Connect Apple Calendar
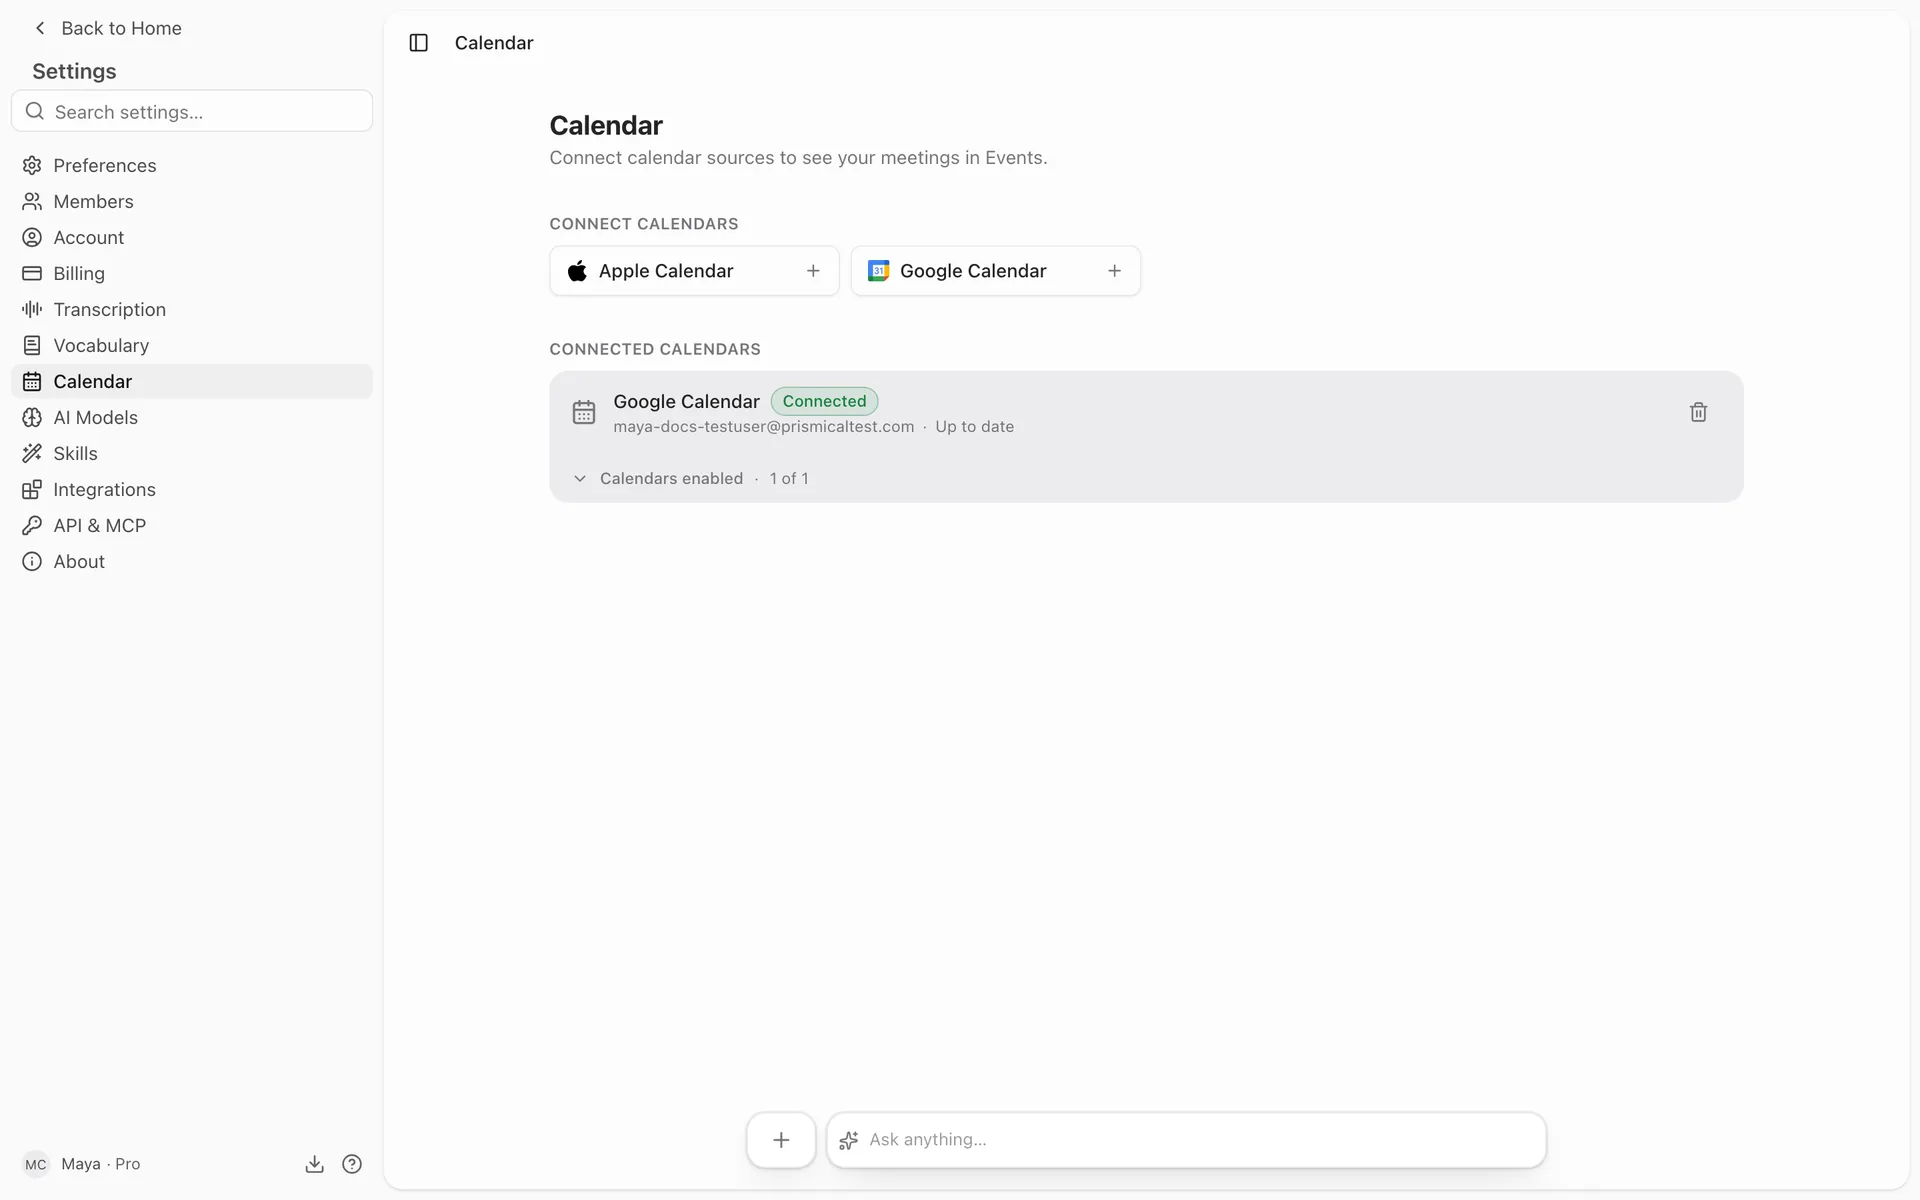 coord(694,271)
